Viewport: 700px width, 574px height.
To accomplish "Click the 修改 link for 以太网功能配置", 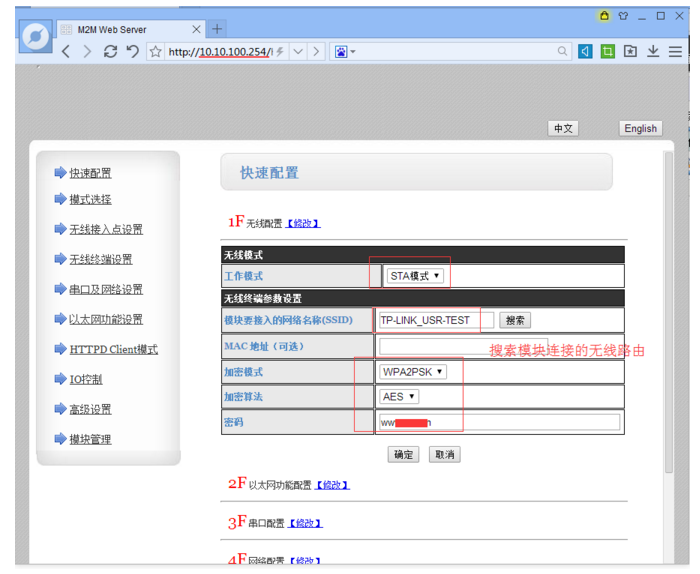I will [x=332, y=485].
